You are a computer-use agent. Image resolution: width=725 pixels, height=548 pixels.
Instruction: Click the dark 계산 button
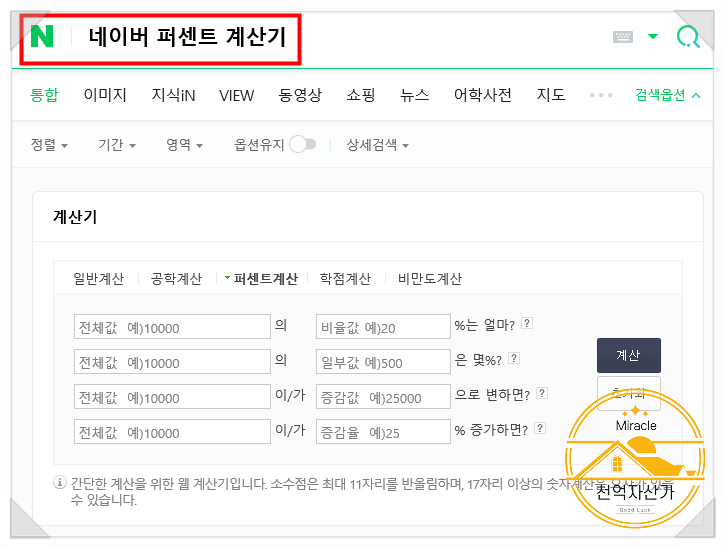click(629, 355)
